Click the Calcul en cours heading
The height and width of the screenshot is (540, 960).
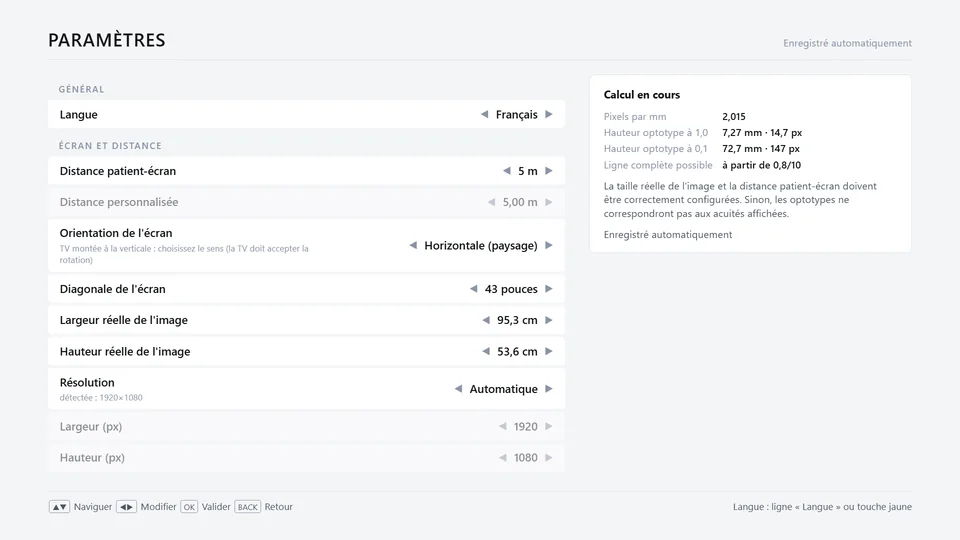coord(642,95)
